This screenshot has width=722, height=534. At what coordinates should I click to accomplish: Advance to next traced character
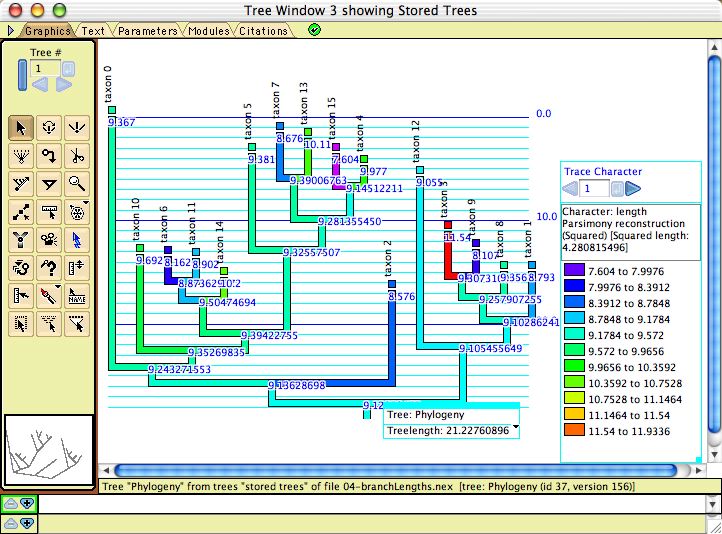633,188
